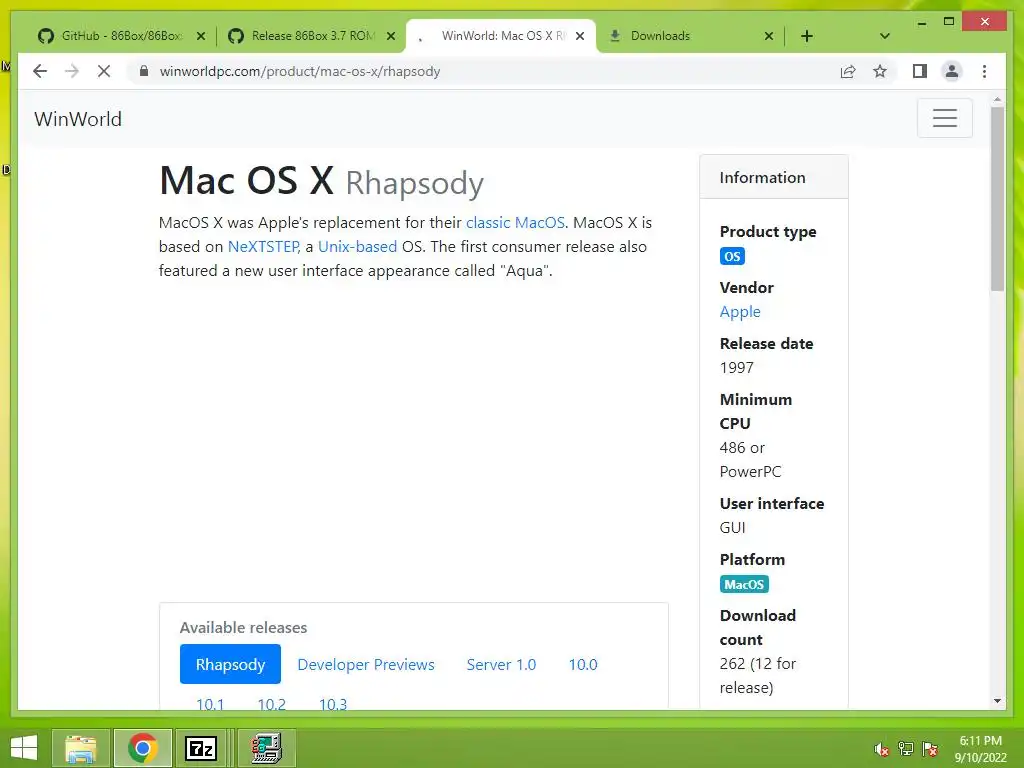Stop loading the page
Viewport: 1024px width, 768px height.
pyautogui.click(x=104, y=71)
